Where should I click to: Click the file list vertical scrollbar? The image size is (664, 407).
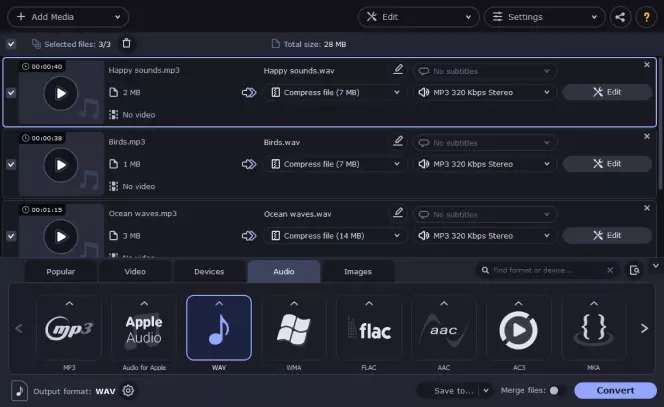tap(660, 125)
